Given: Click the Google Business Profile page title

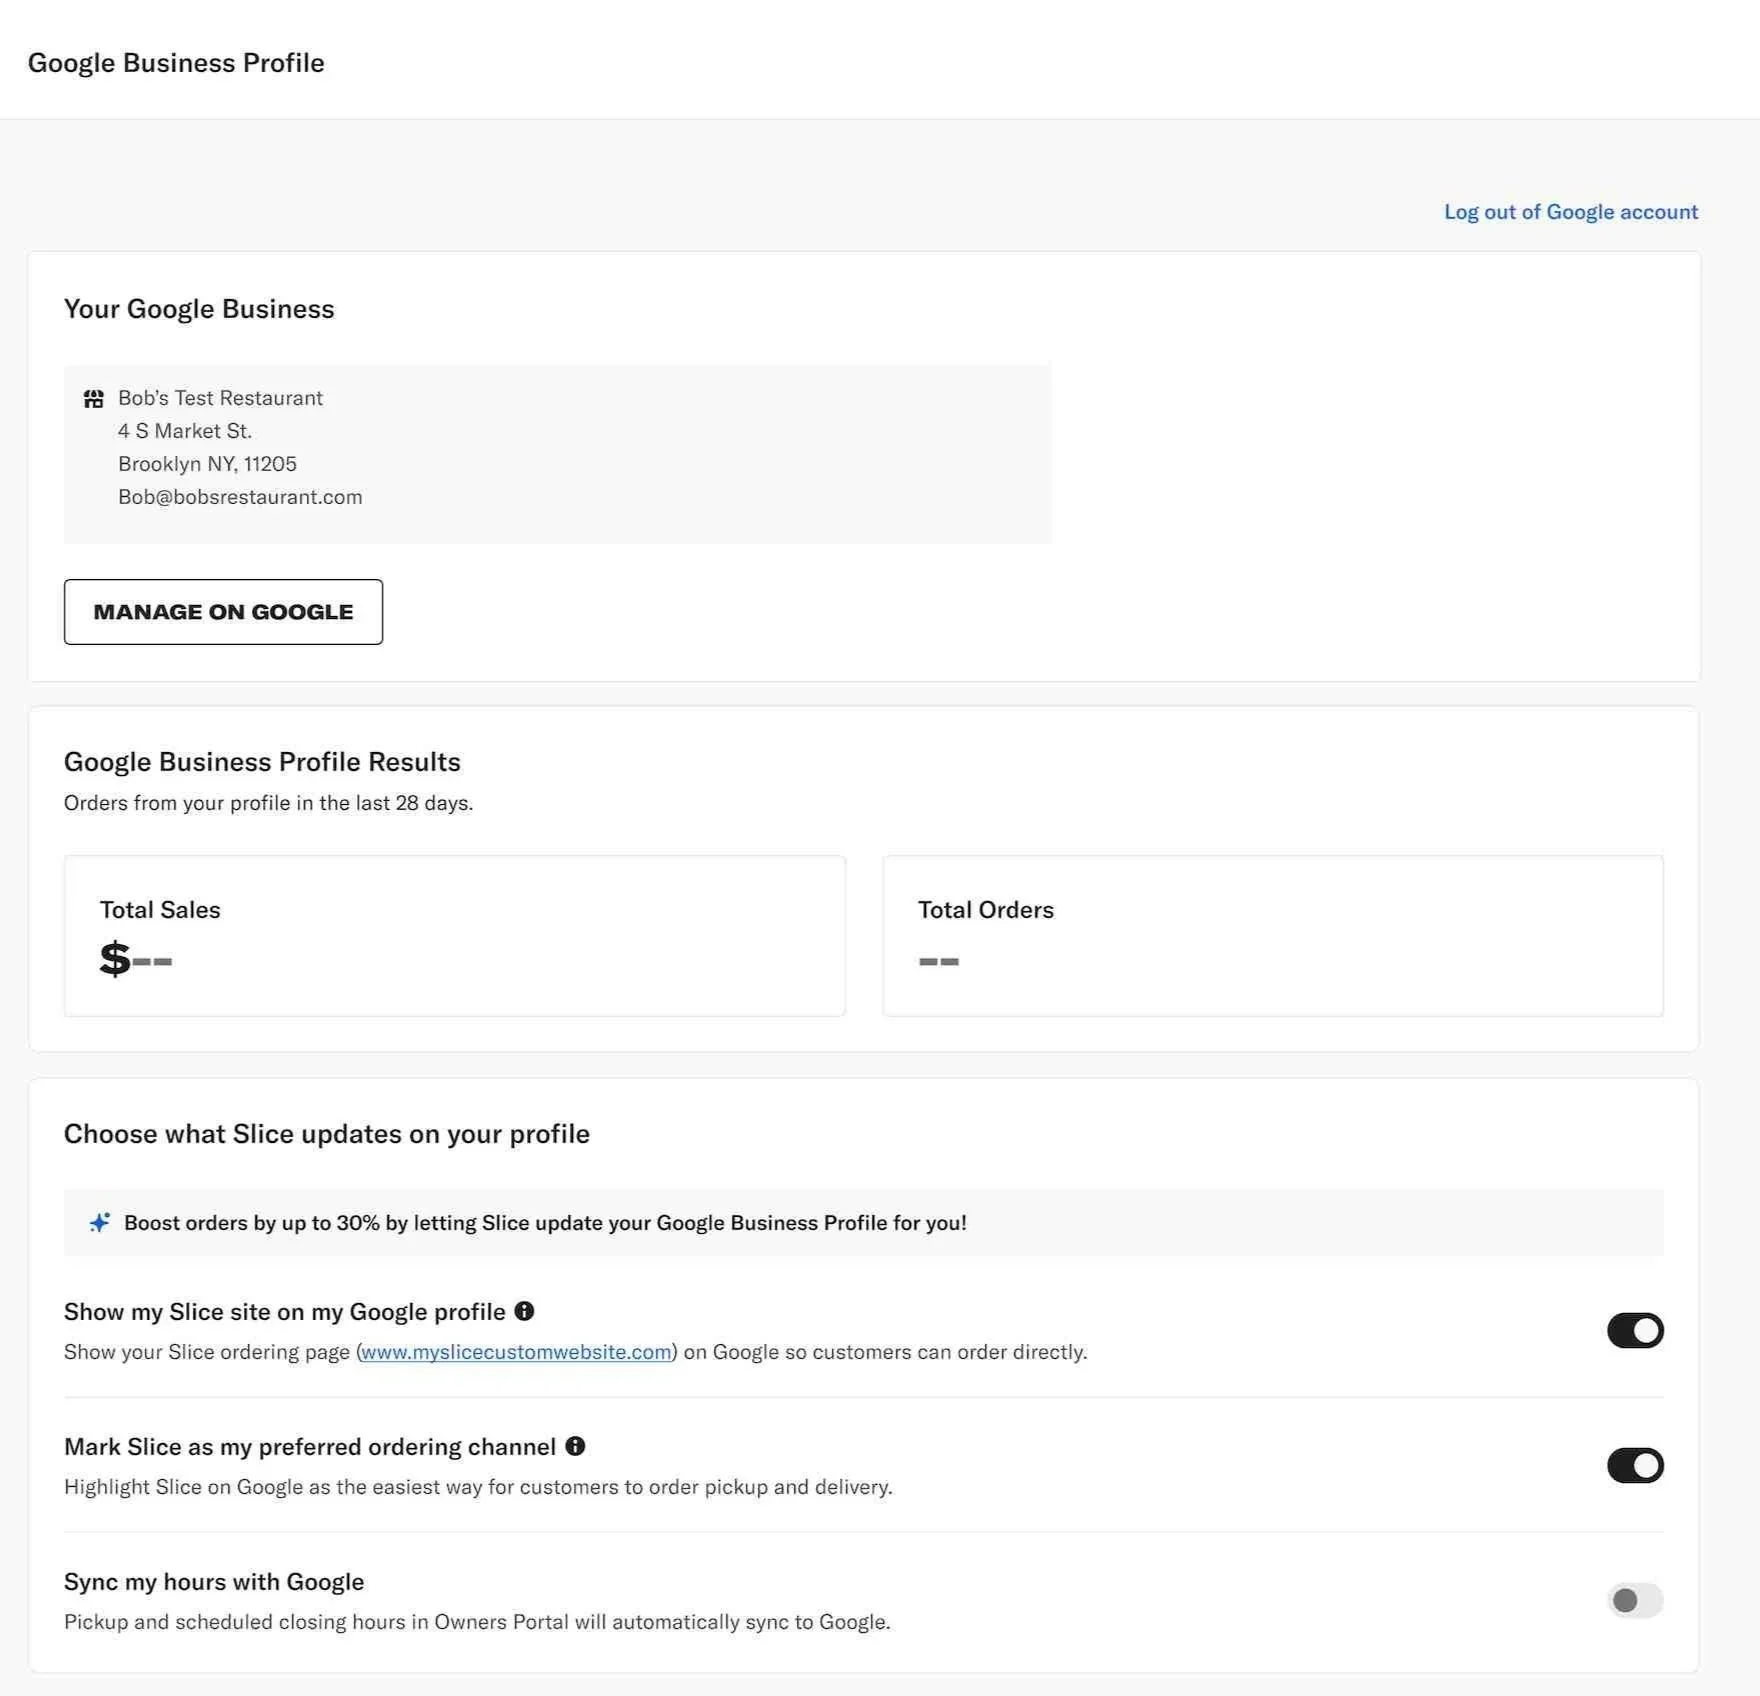Looking at the screenshot, I should coord(176,63).
